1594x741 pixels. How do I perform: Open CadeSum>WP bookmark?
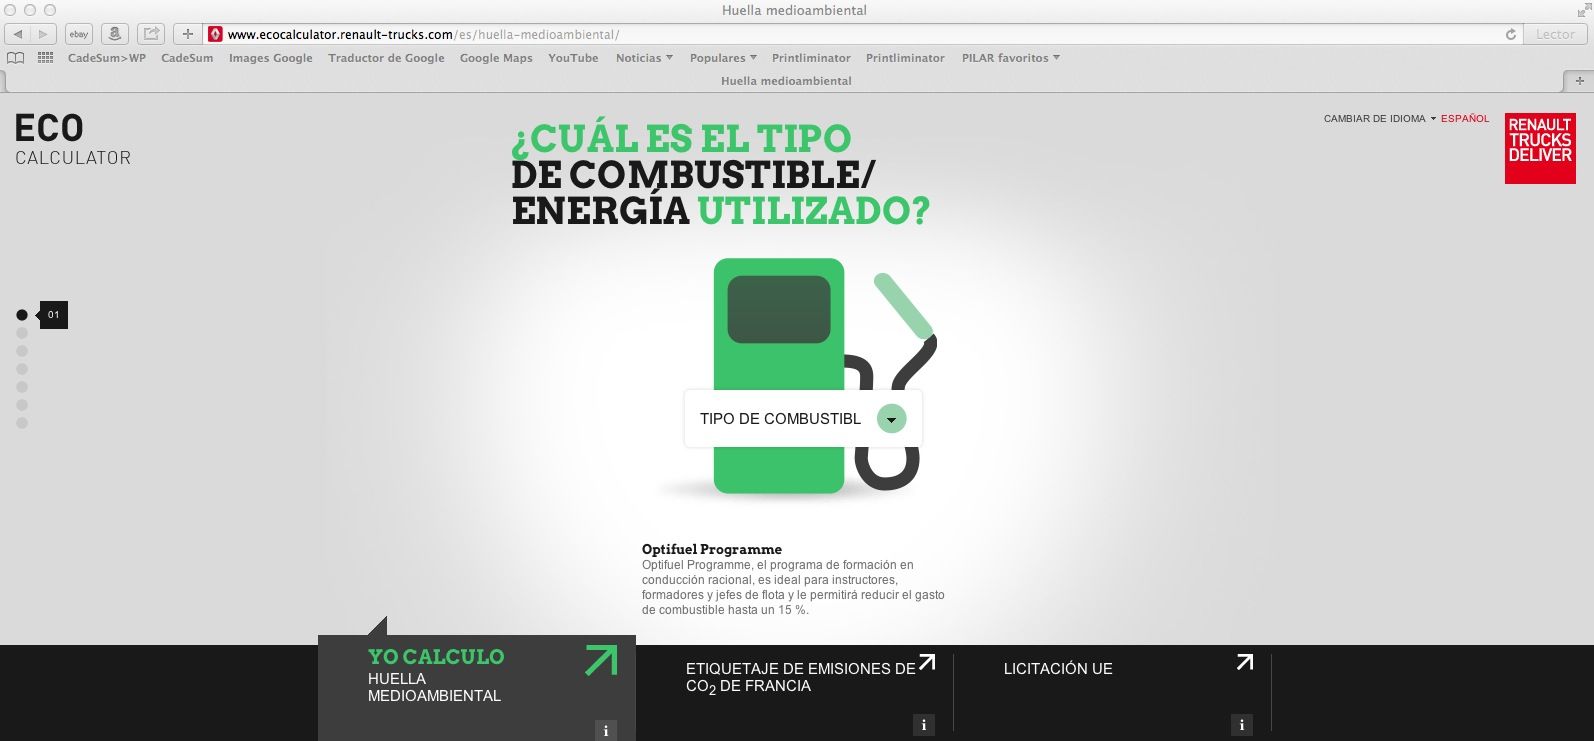coord(107,58)
